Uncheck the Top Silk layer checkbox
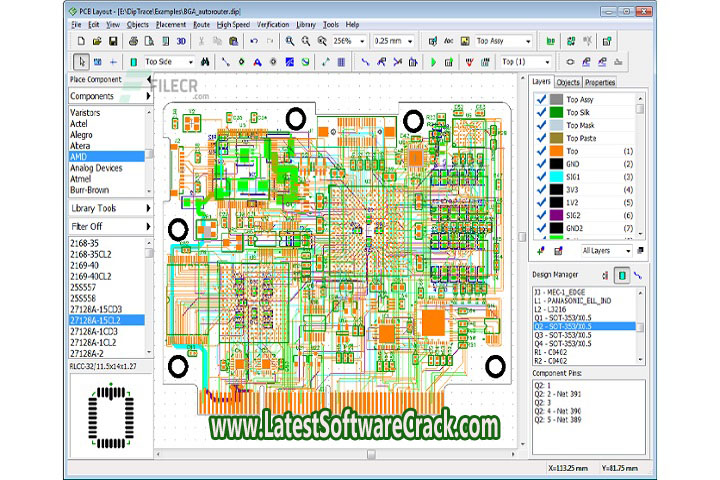 [x=541, y=112]
